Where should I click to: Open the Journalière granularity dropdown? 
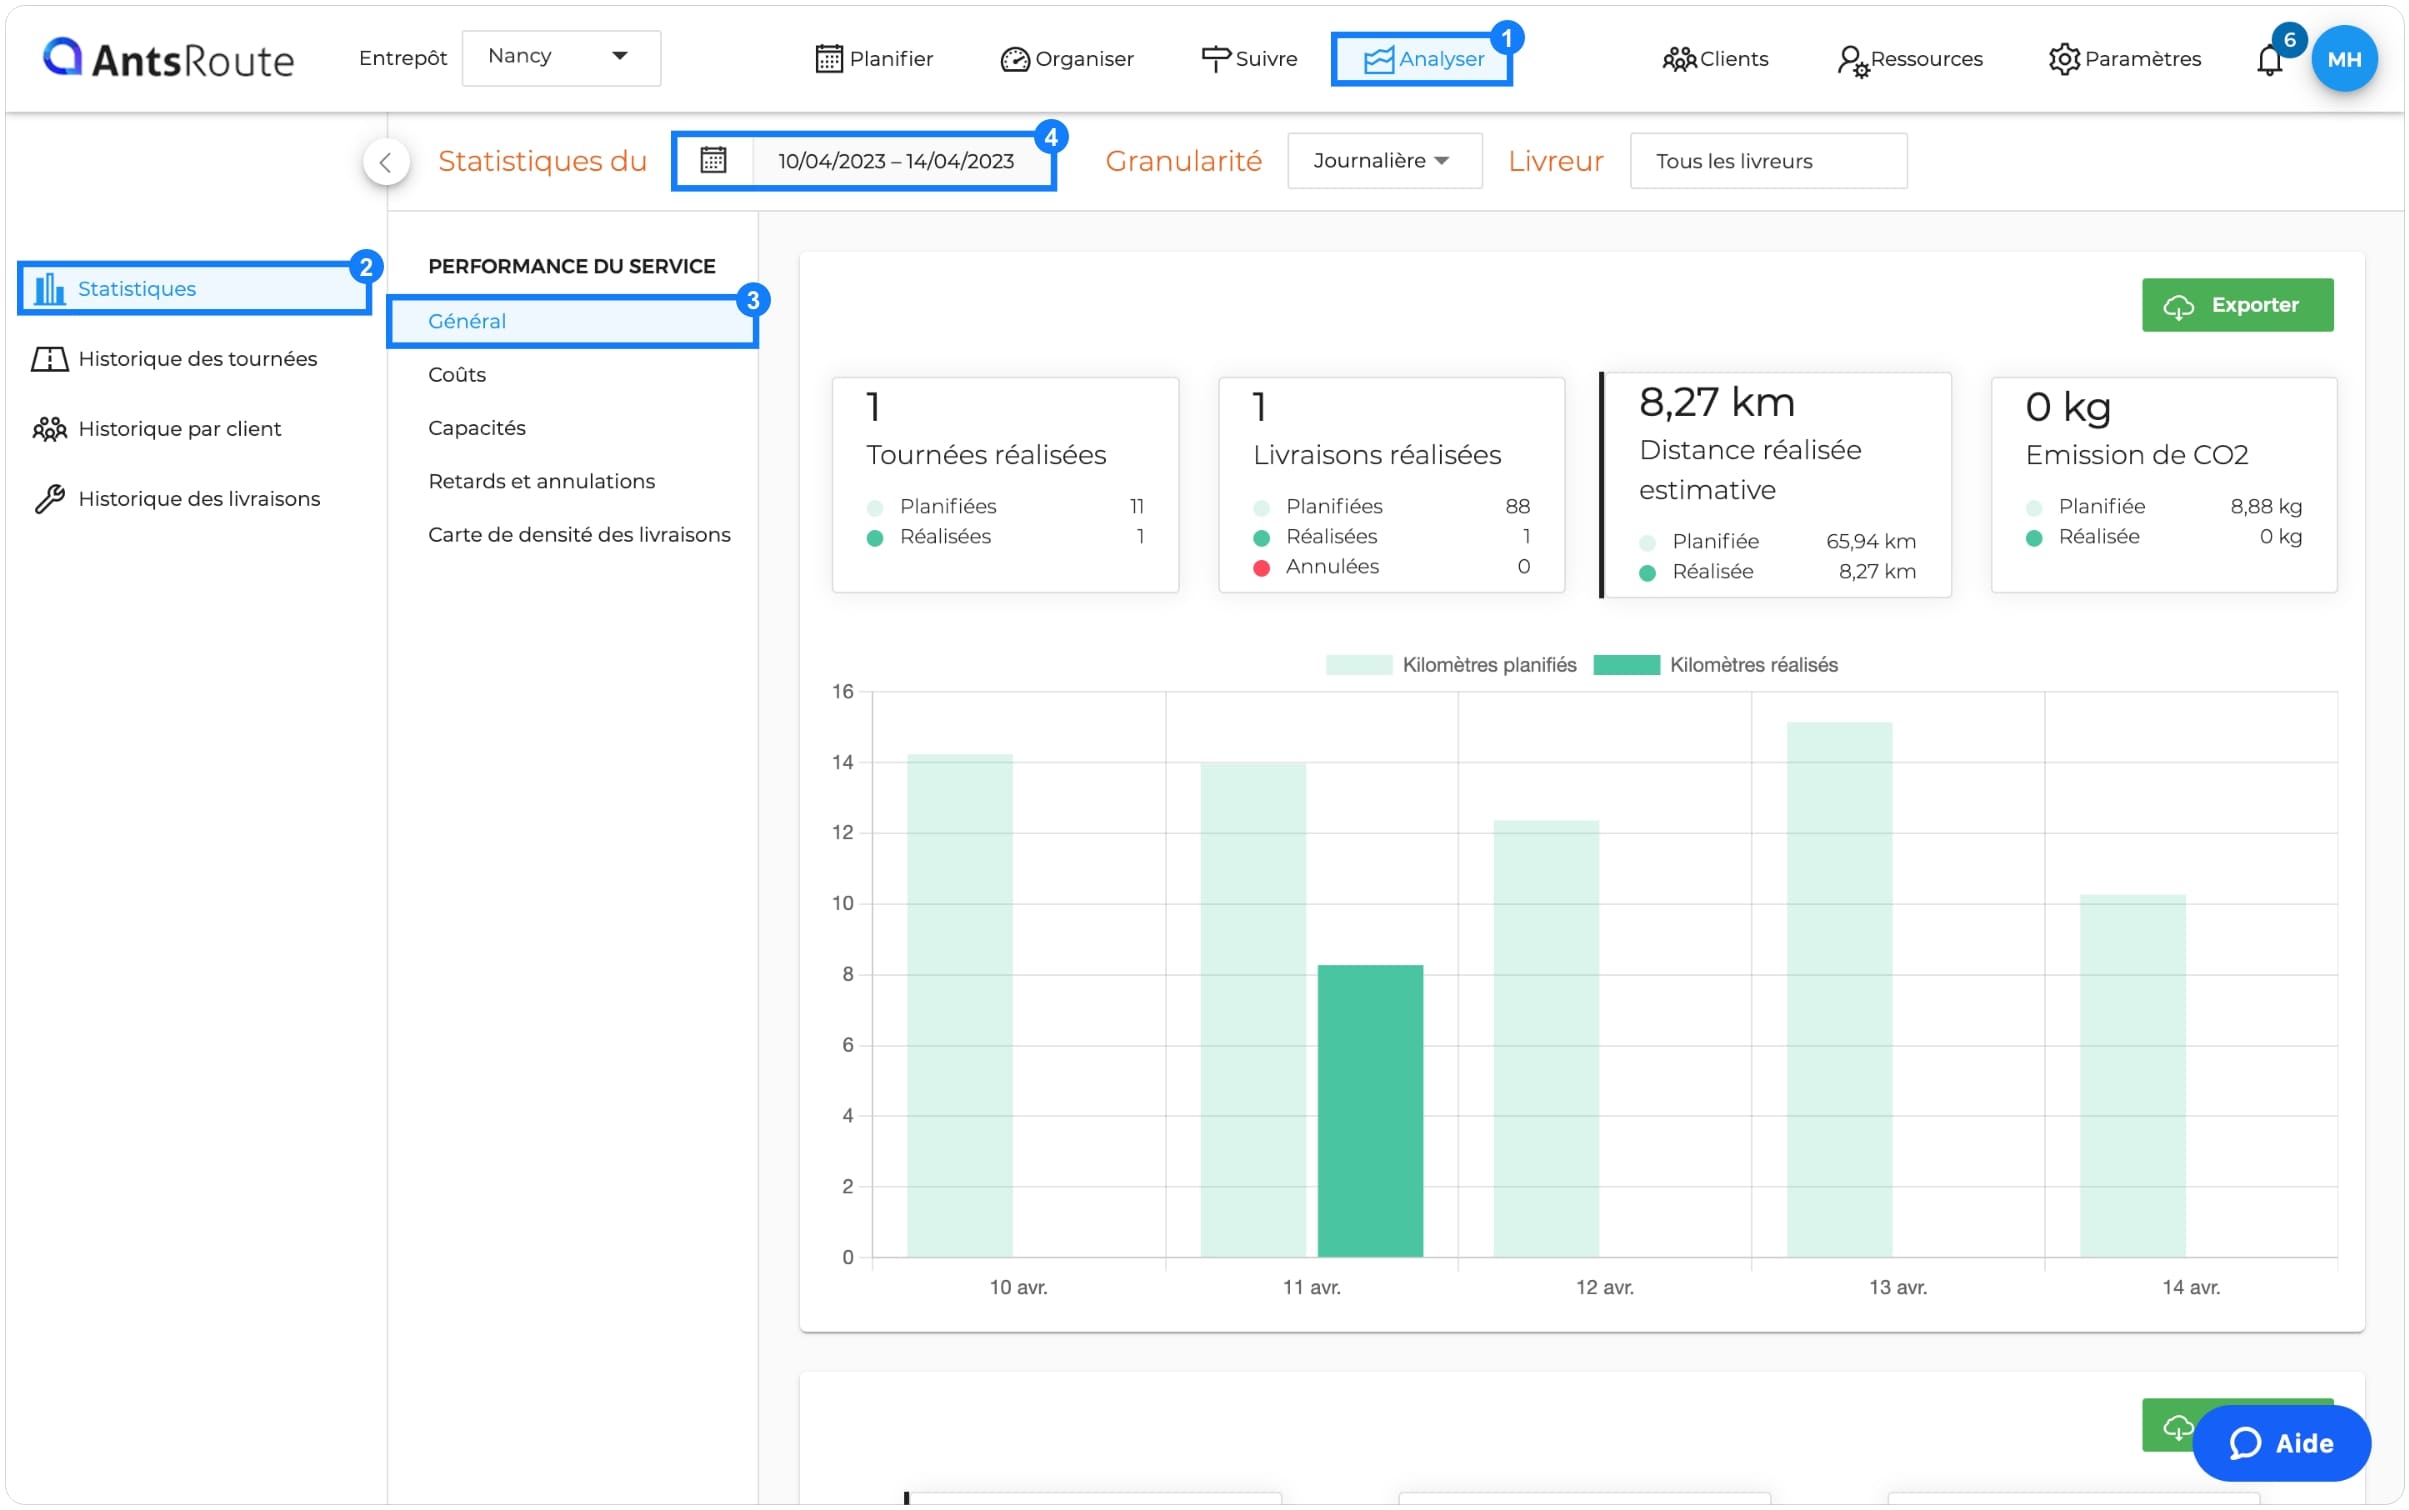(1383, 160)
